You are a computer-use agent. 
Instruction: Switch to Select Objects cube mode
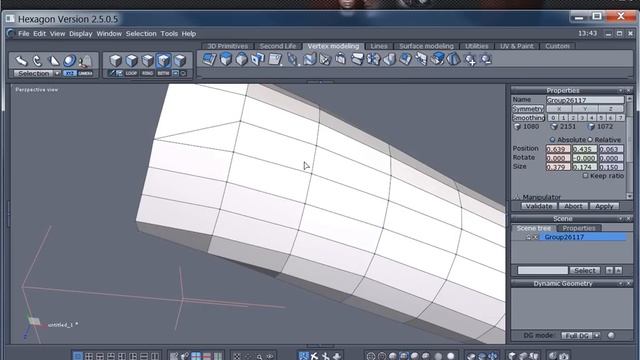(116, 61)
